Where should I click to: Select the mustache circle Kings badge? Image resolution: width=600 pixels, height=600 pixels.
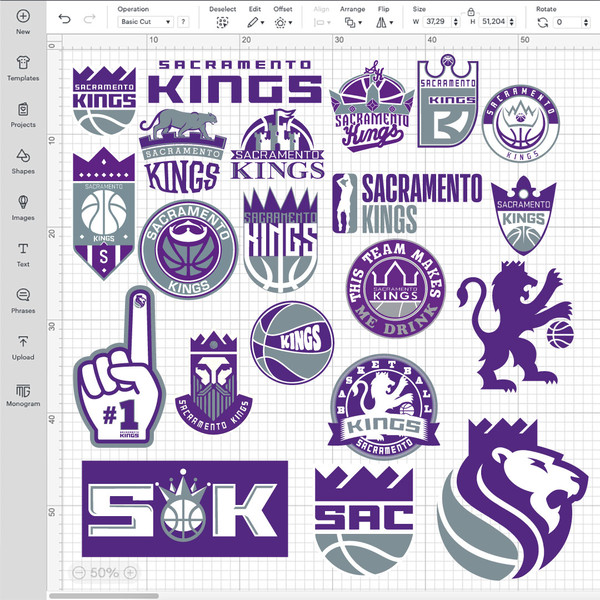[188, 249]
